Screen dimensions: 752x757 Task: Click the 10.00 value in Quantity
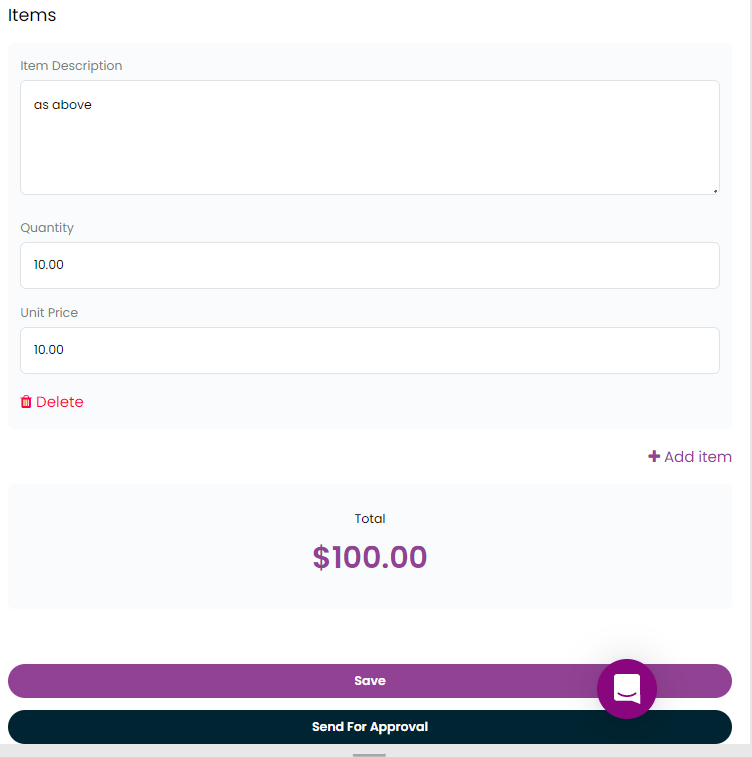click(49, 265)
